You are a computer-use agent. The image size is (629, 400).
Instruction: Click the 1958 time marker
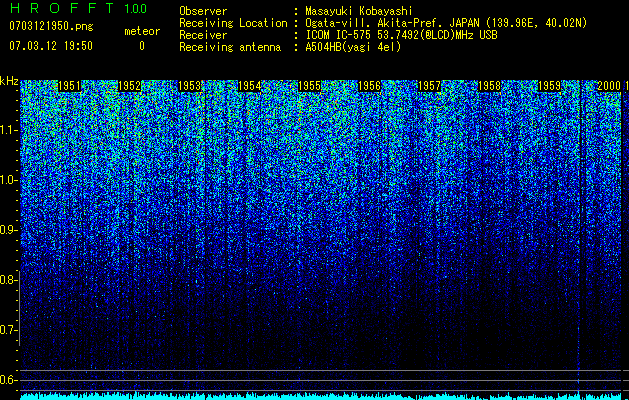click(489, 86)
